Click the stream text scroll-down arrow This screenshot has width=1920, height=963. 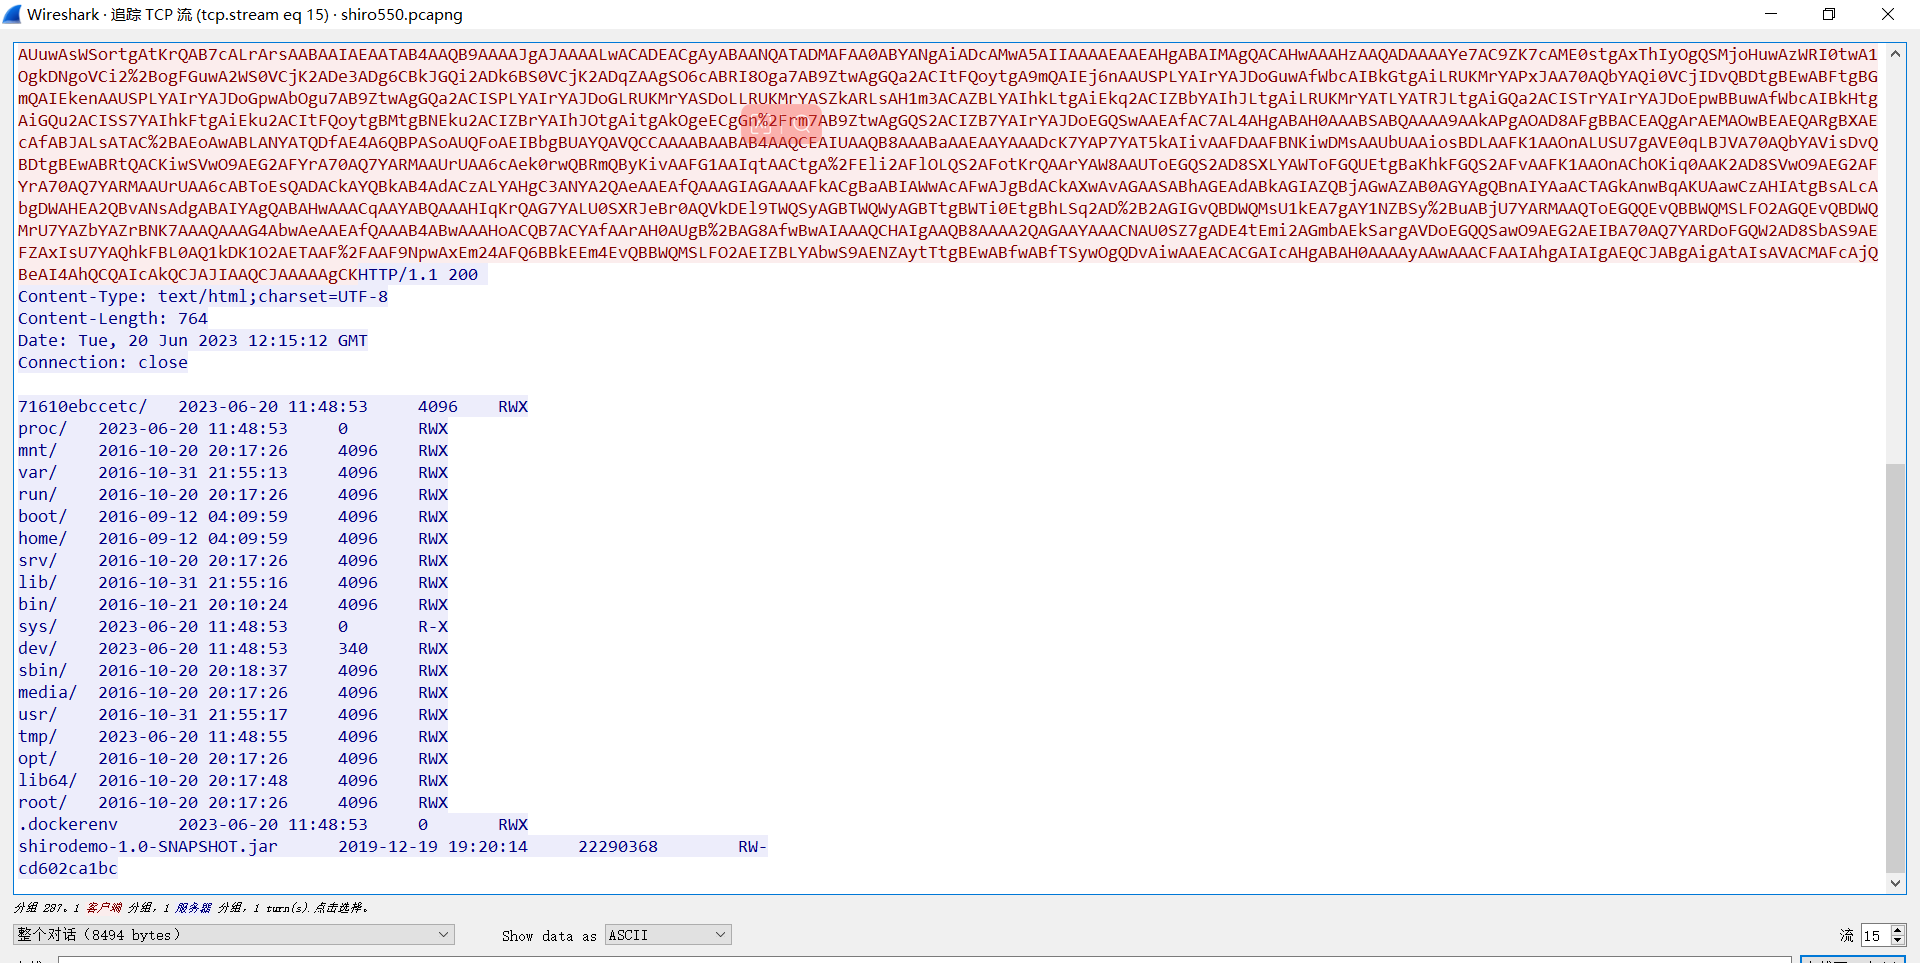[x=1895, y=883]
